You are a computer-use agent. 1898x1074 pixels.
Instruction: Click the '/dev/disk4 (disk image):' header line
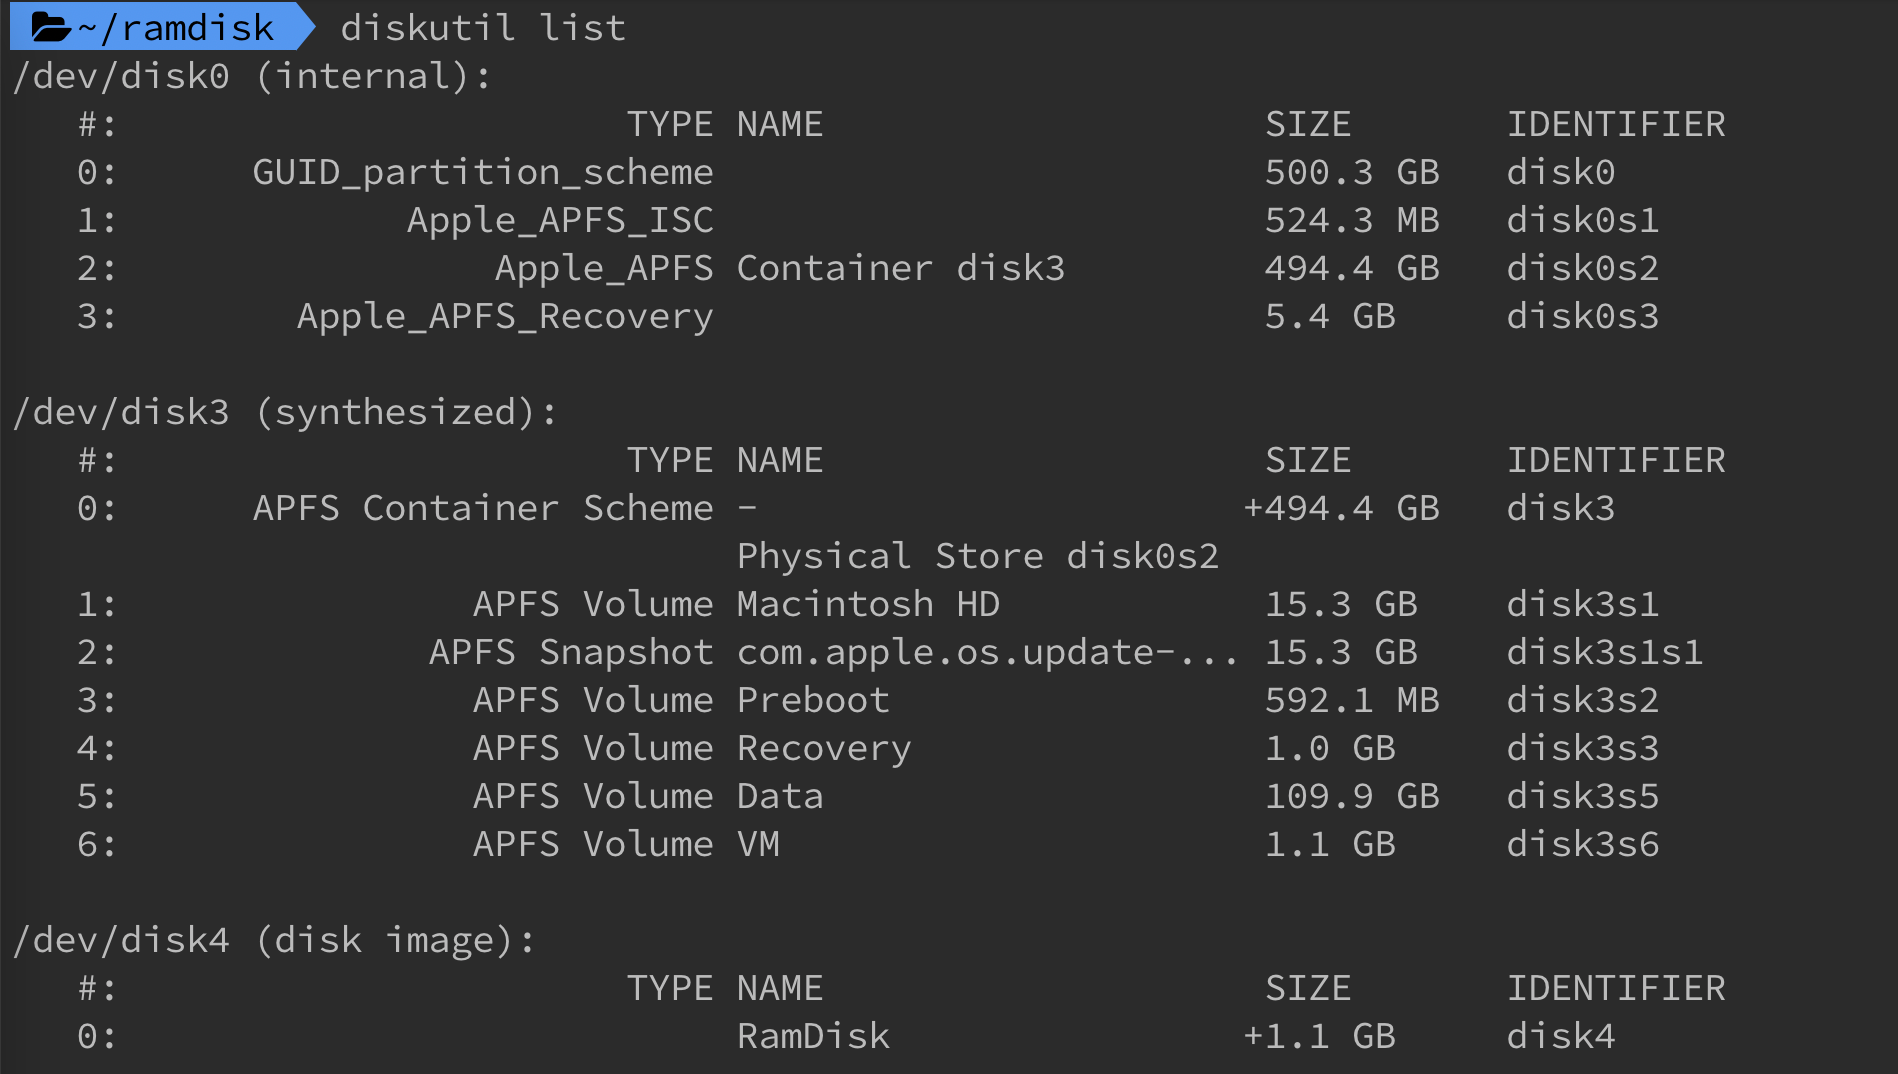point(274,940)
